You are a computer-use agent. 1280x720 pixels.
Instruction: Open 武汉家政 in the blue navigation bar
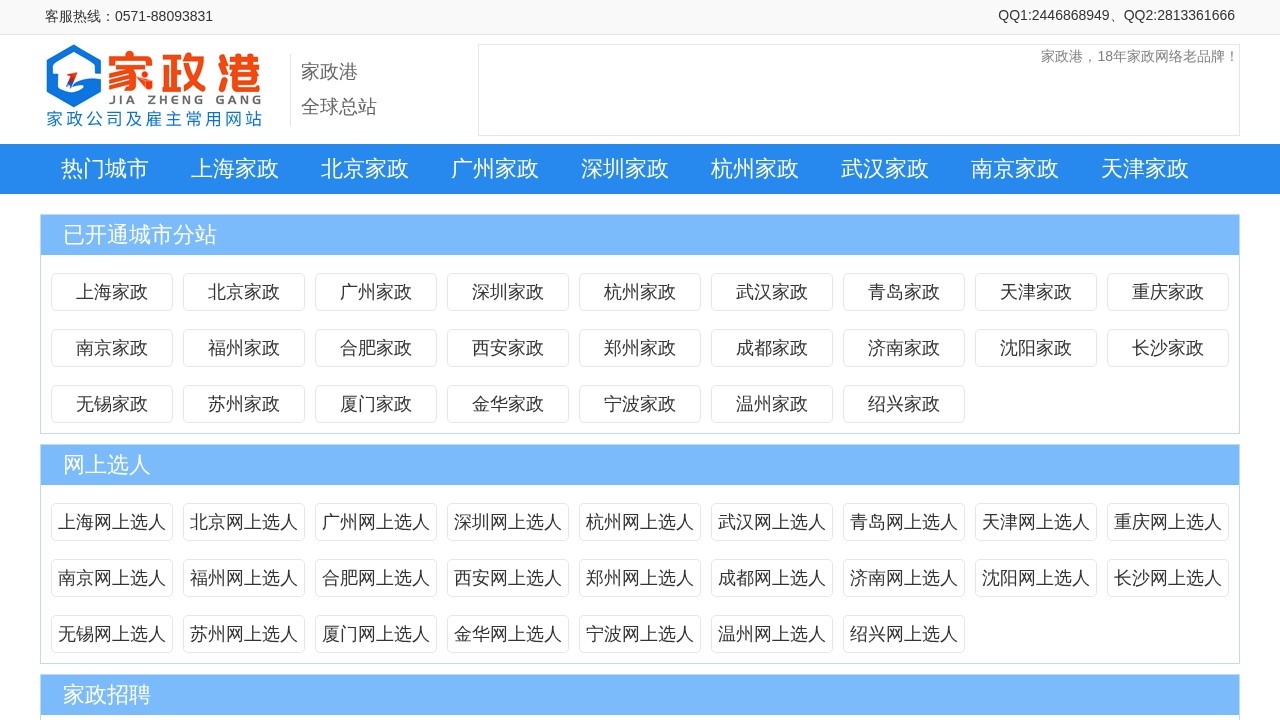coord(885,169)
